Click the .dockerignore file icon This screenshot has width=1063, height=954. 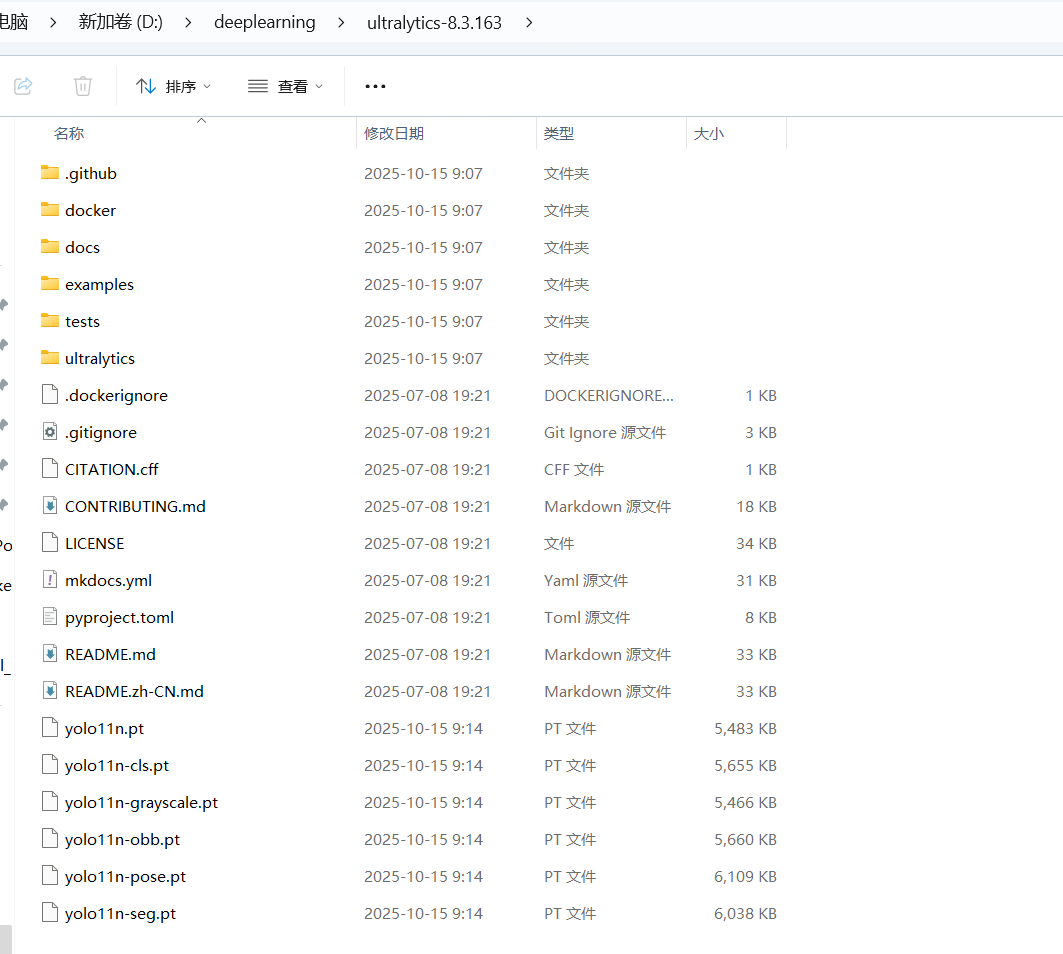coord(49,394)
